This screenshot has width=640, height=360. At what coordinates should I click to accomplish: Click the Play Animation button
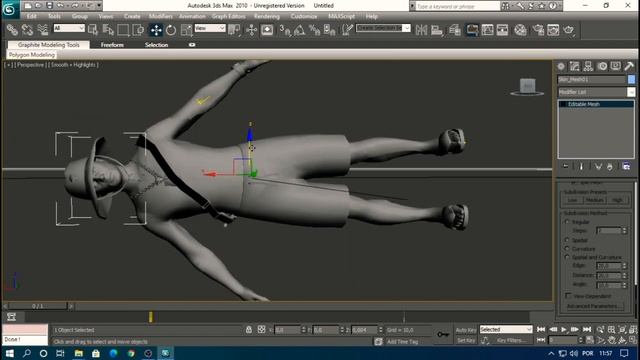tap(564, 329)
